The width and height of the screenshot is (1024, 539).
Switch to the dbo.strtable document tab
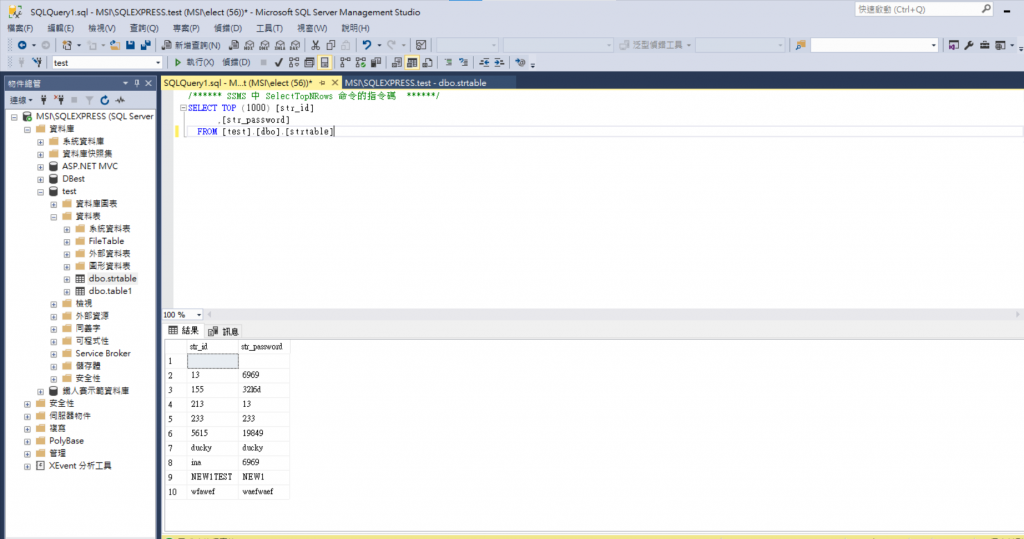tap(415, 83)
